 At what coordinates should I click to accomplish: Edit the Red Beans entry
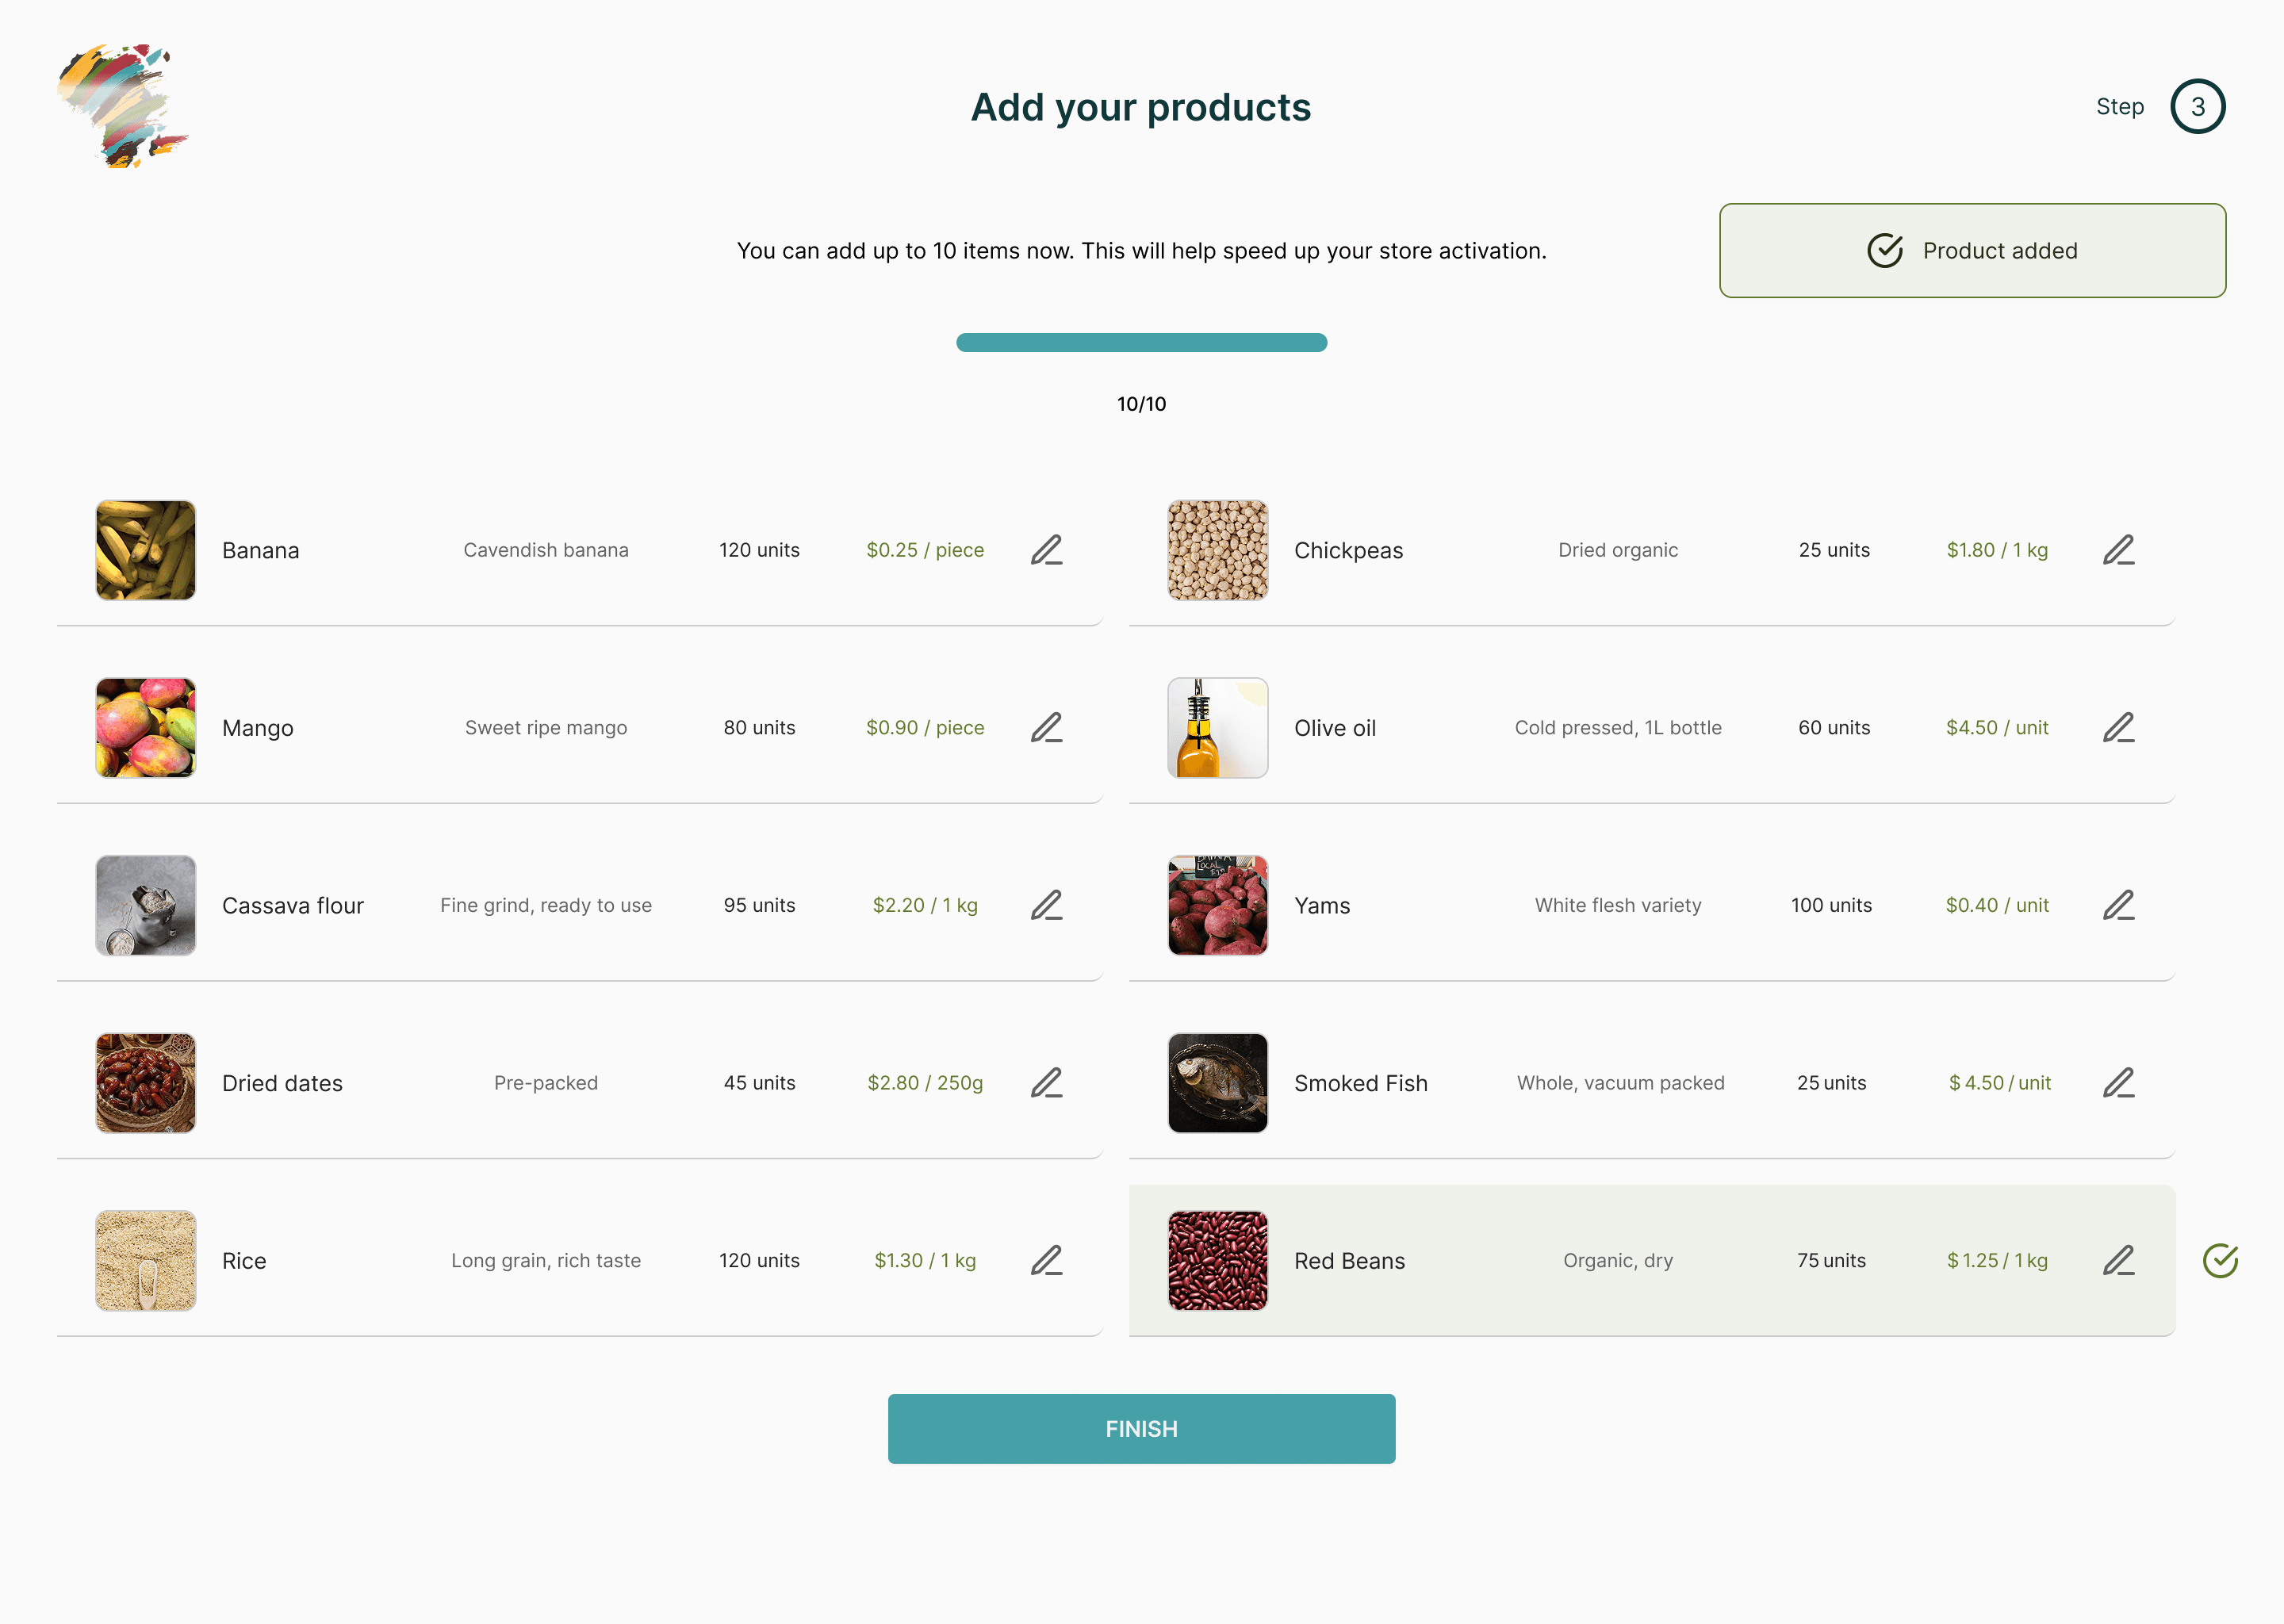point(2118,1260)
